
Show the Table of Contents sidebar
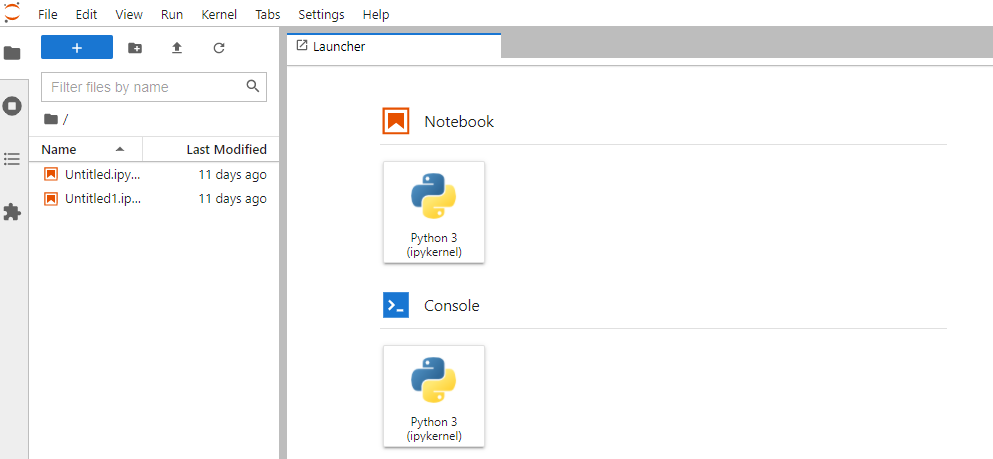tap(12, 159)
